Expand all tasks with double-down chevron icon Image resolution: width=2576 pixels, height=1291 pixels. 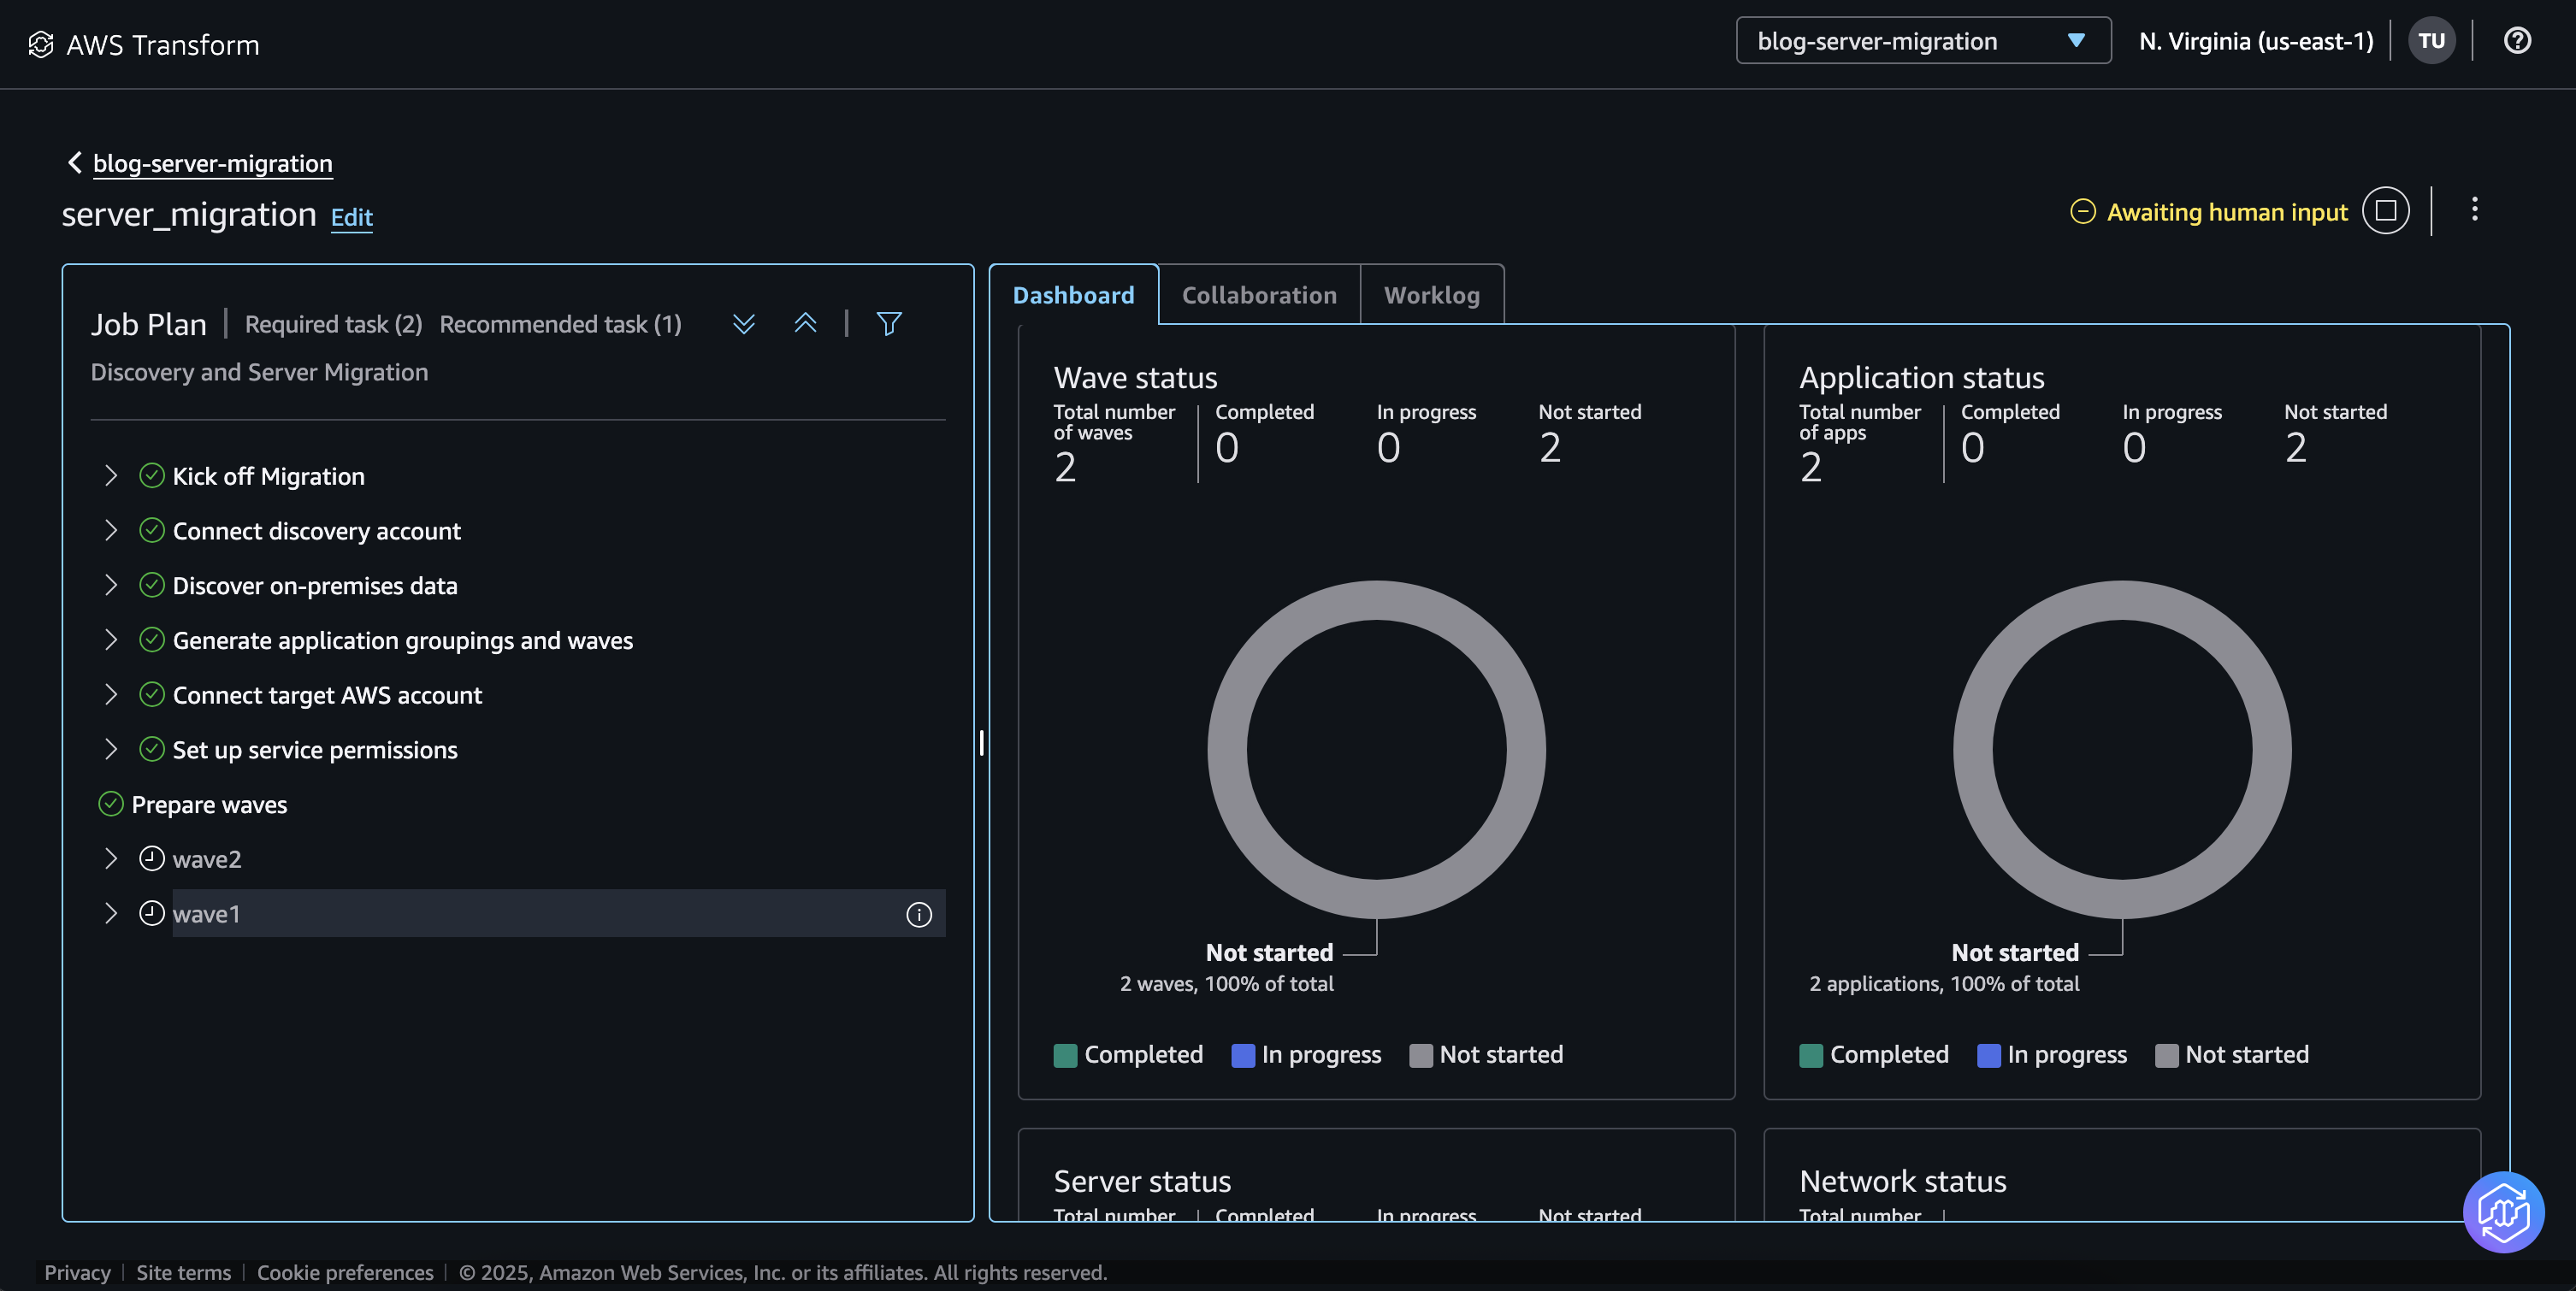point(743,323)
